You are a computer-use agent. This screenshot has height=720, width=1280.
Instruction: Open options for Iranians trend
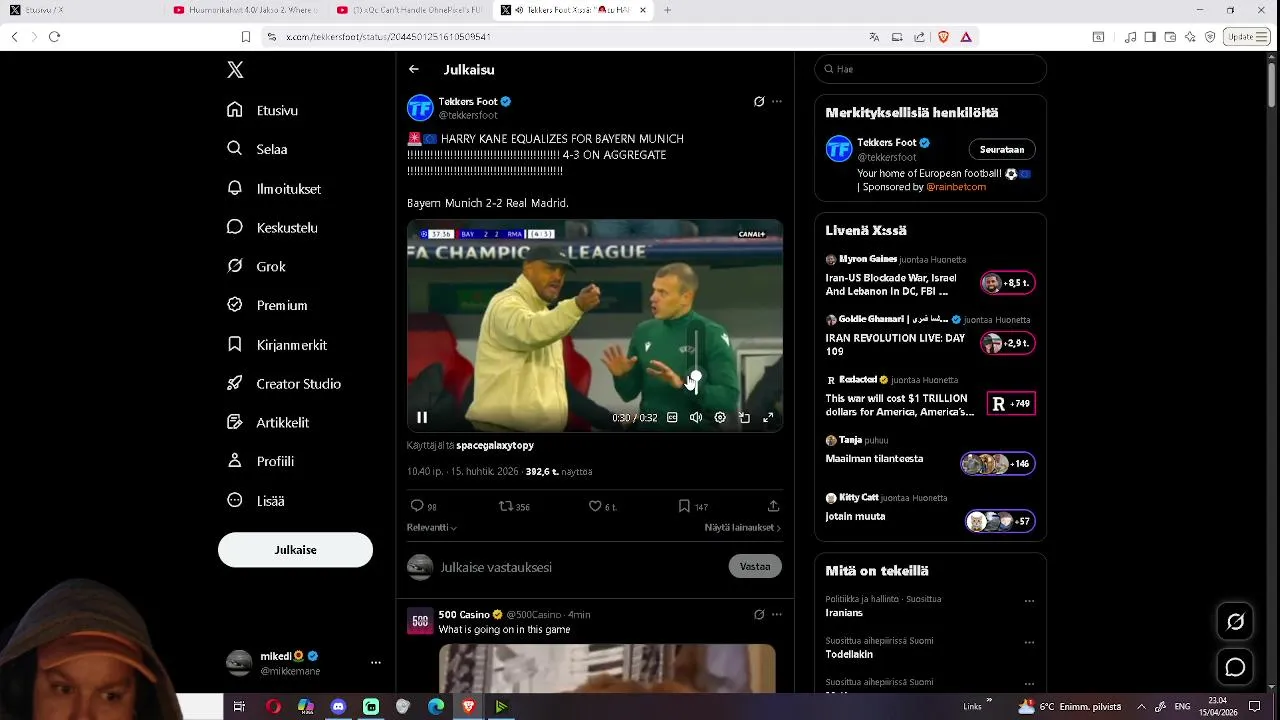1029,601
